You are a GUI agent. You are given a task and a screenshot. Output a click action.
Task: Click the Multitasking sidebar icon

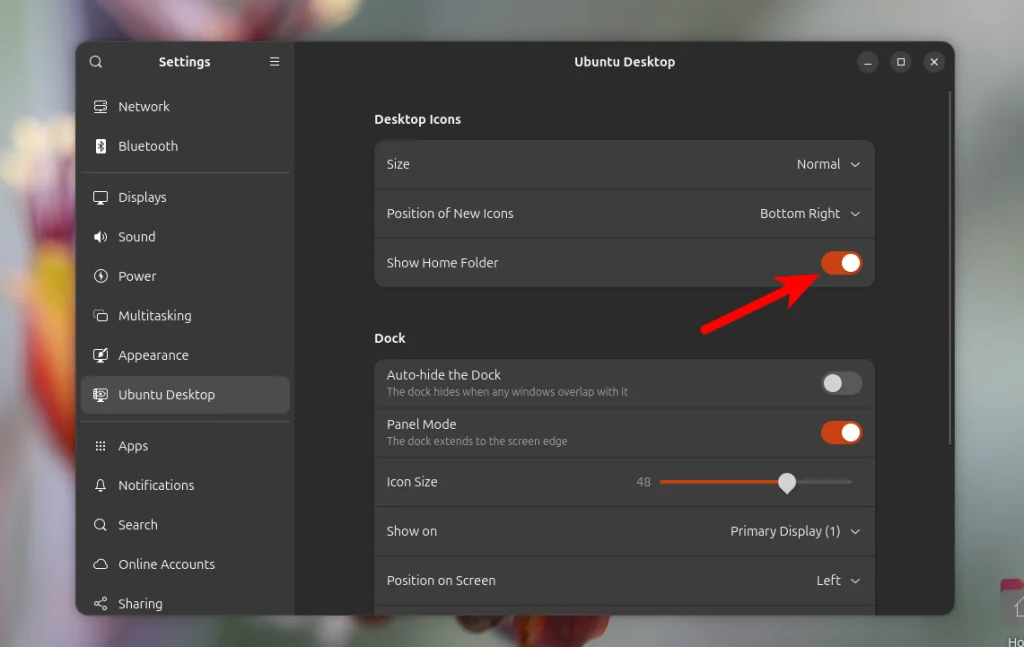click(x=100, y=315)
